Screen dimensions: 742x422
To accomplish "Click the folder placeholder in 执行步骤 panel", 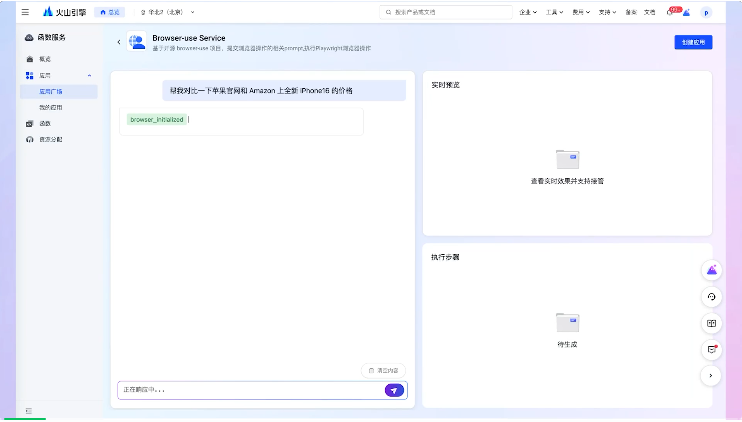I will [567, 323].
